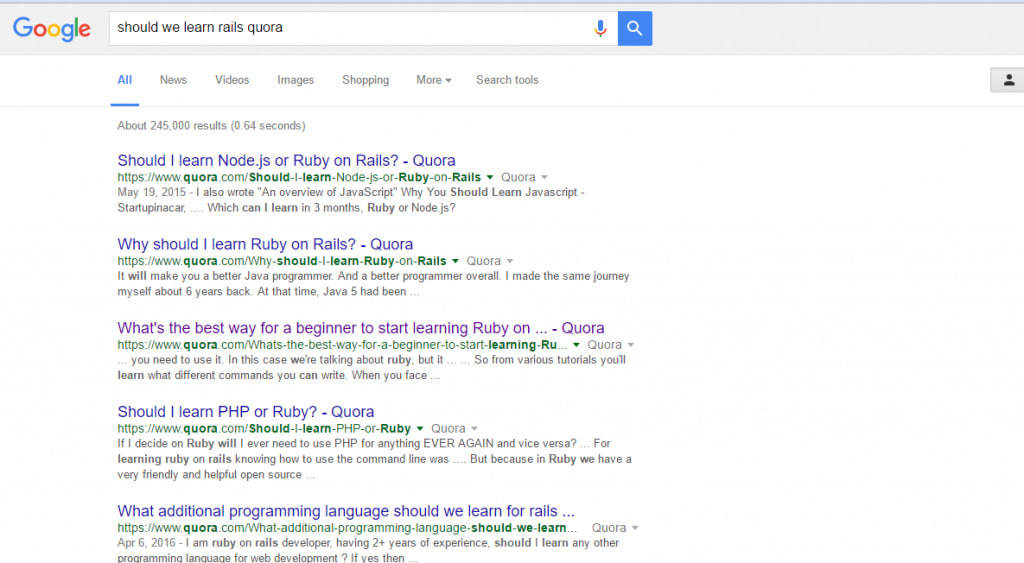The height and width of the screenshot is (563, 1024).
Task: Expand green arrow beside Whats-the-best-way URL
Action: (x=576, y=345)
